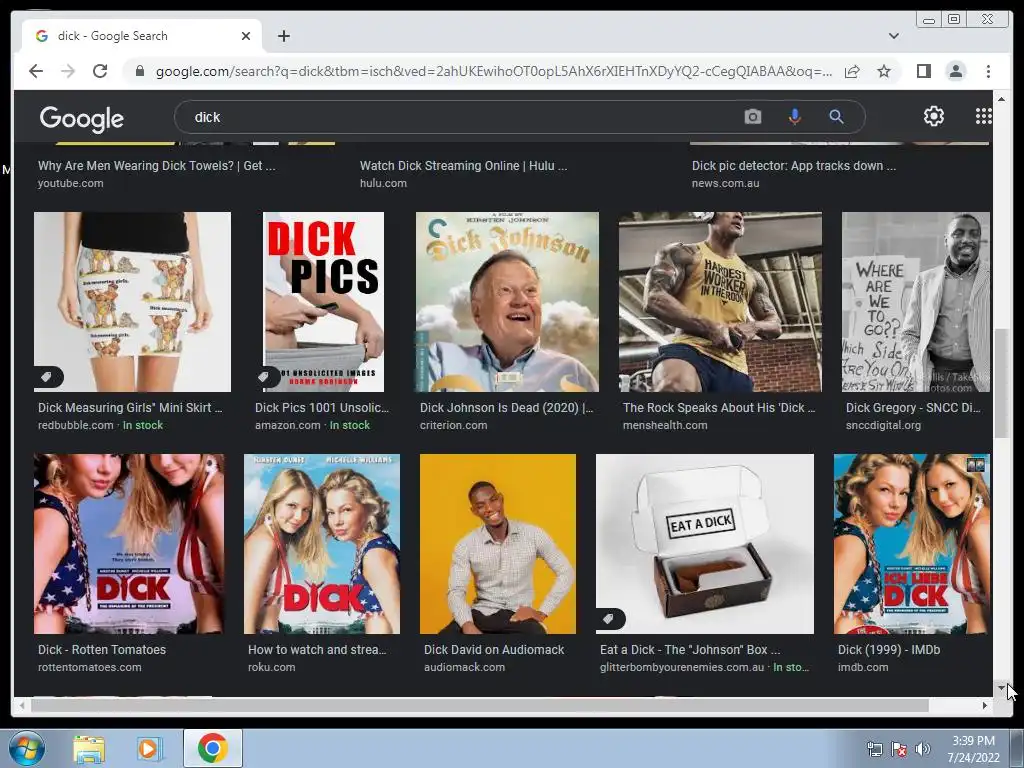
Task: Click the news.com.au result title link
Action: click(794, 166)
